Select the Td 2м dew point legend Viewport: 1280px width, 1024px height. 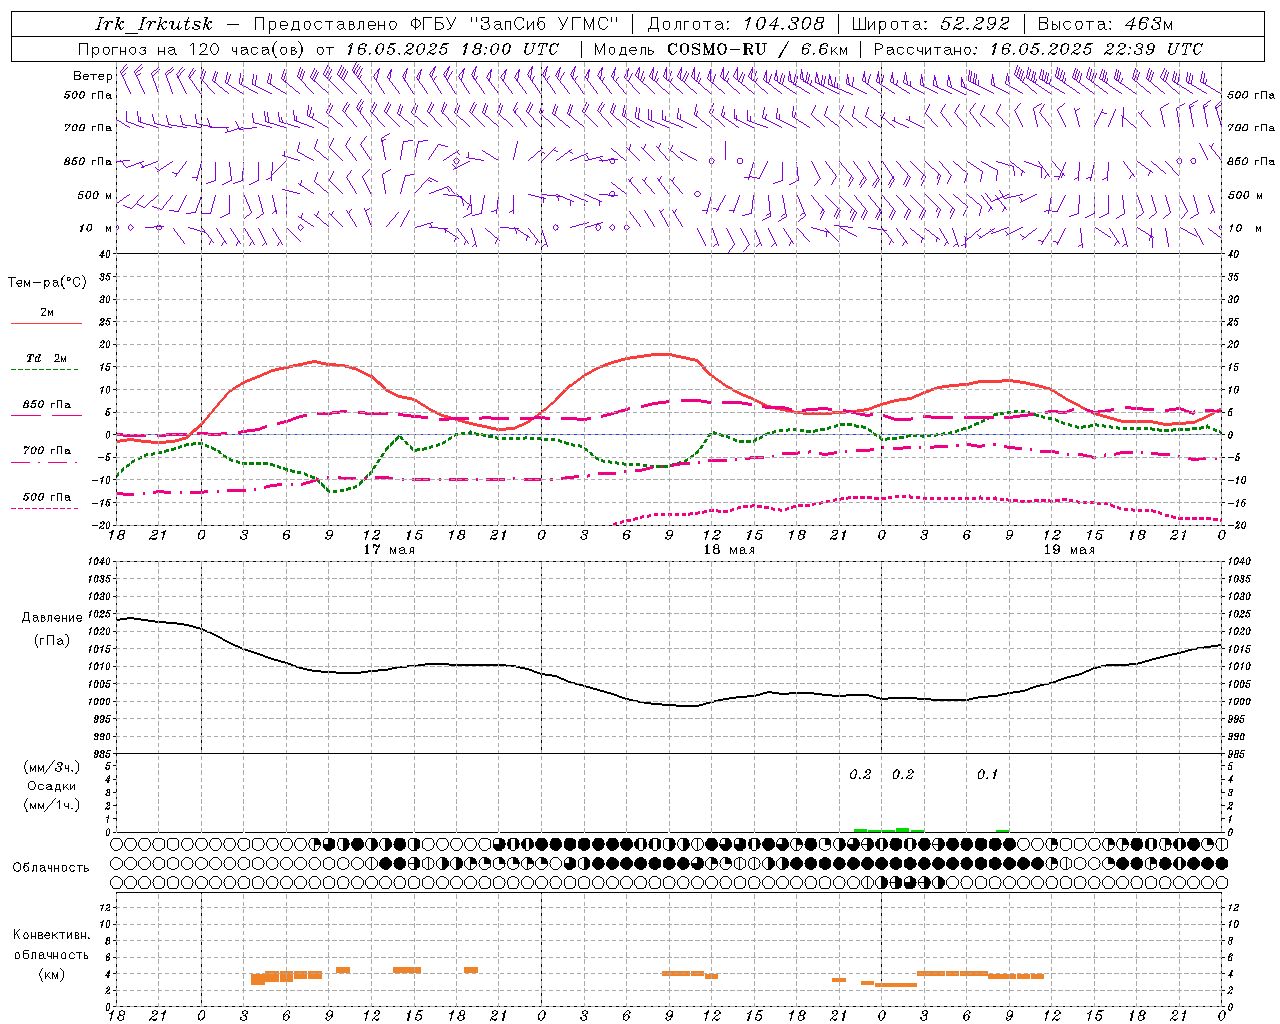tap(47, 358)
